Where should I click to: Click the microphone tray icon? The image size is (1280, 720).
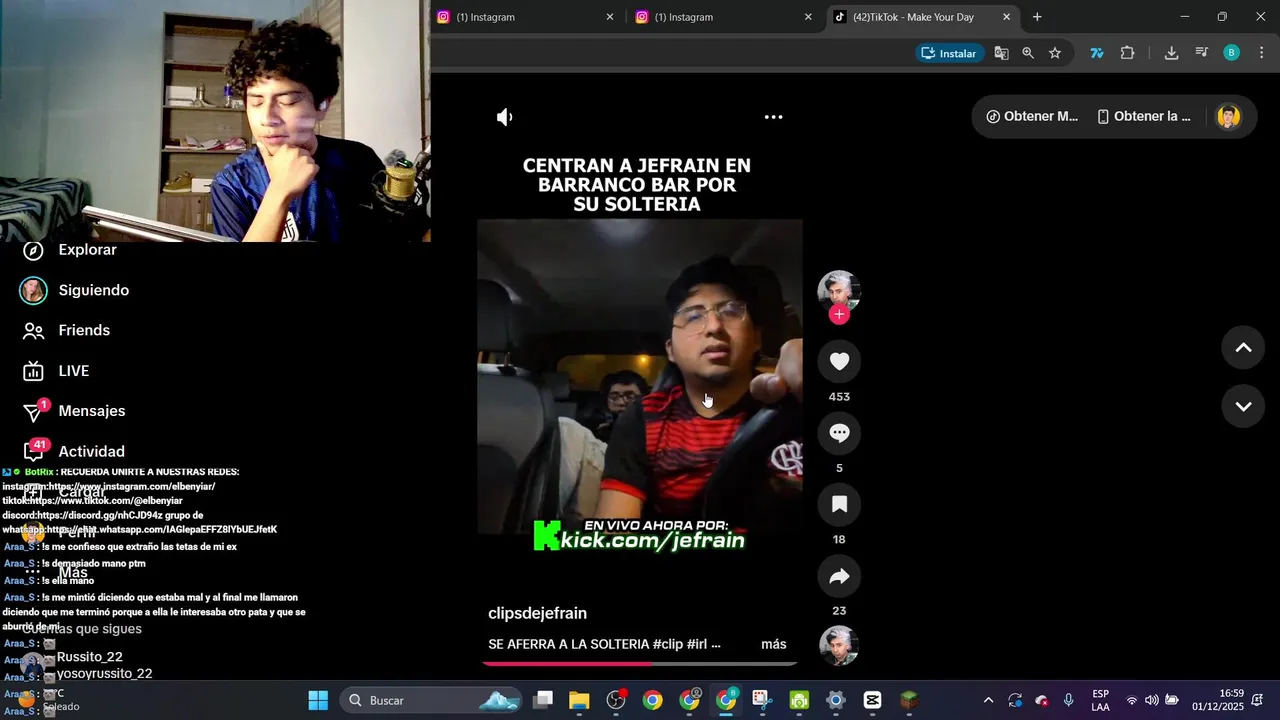click(1068, 700)
